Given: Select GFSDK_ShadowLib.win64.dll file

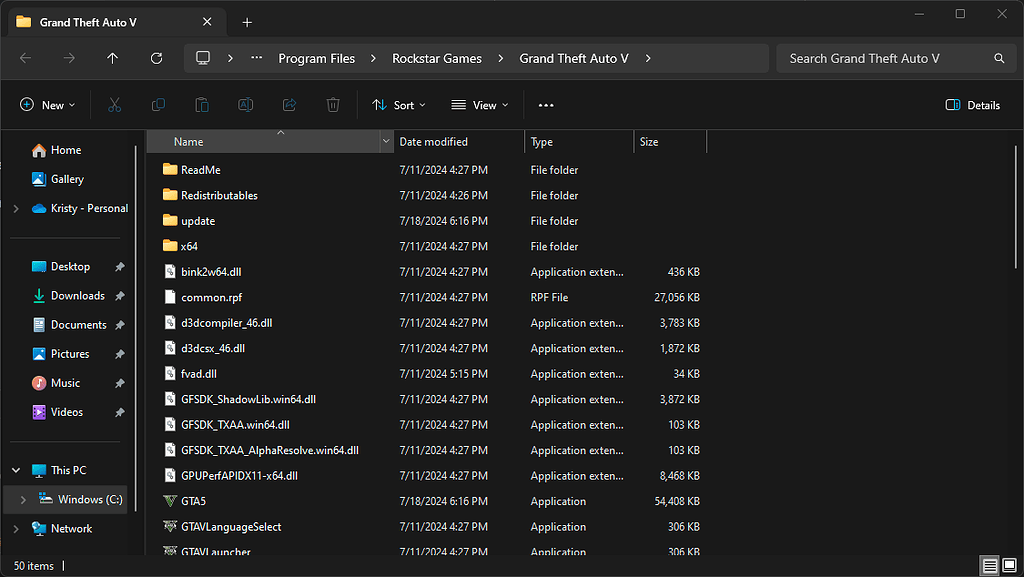Looking at the screenshot, I should [x=248, y=399].
